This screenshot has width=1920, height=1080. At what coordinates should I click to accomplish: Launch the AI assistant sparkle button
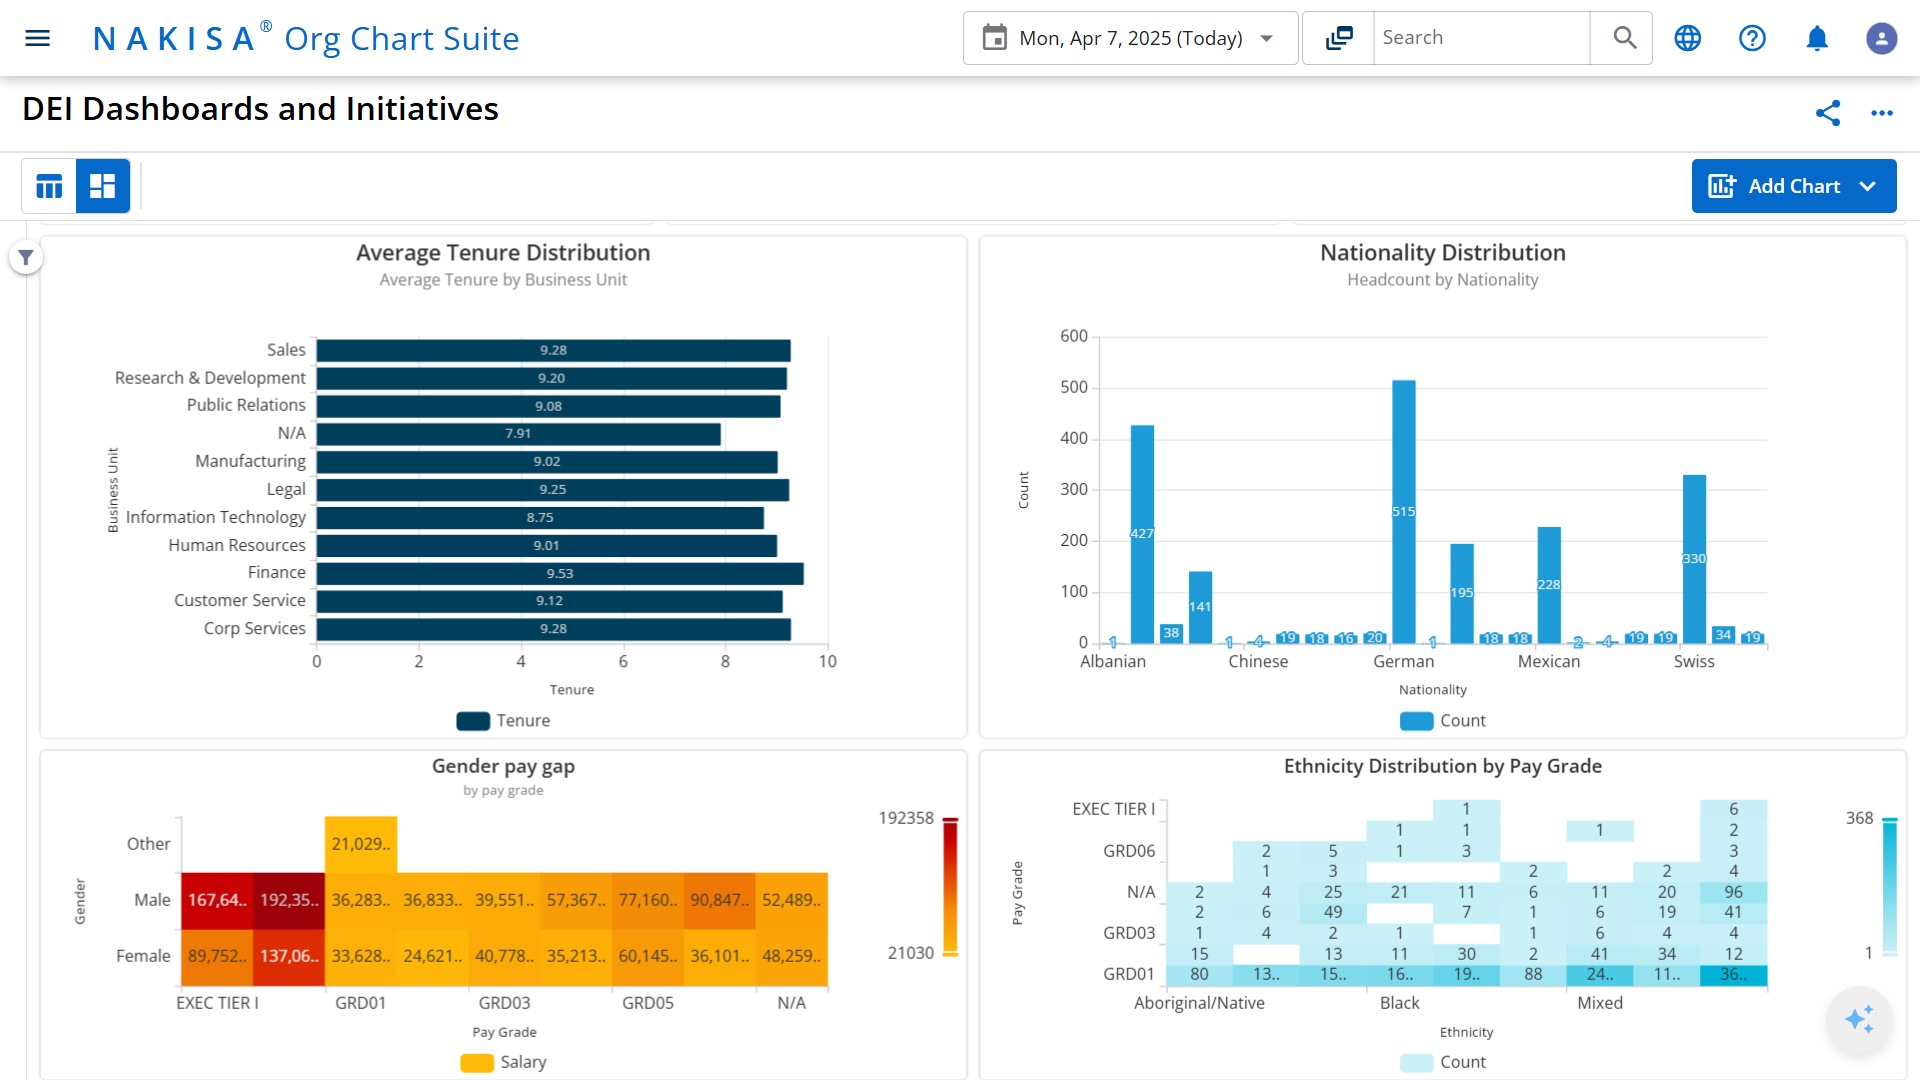point(1860,1020)
